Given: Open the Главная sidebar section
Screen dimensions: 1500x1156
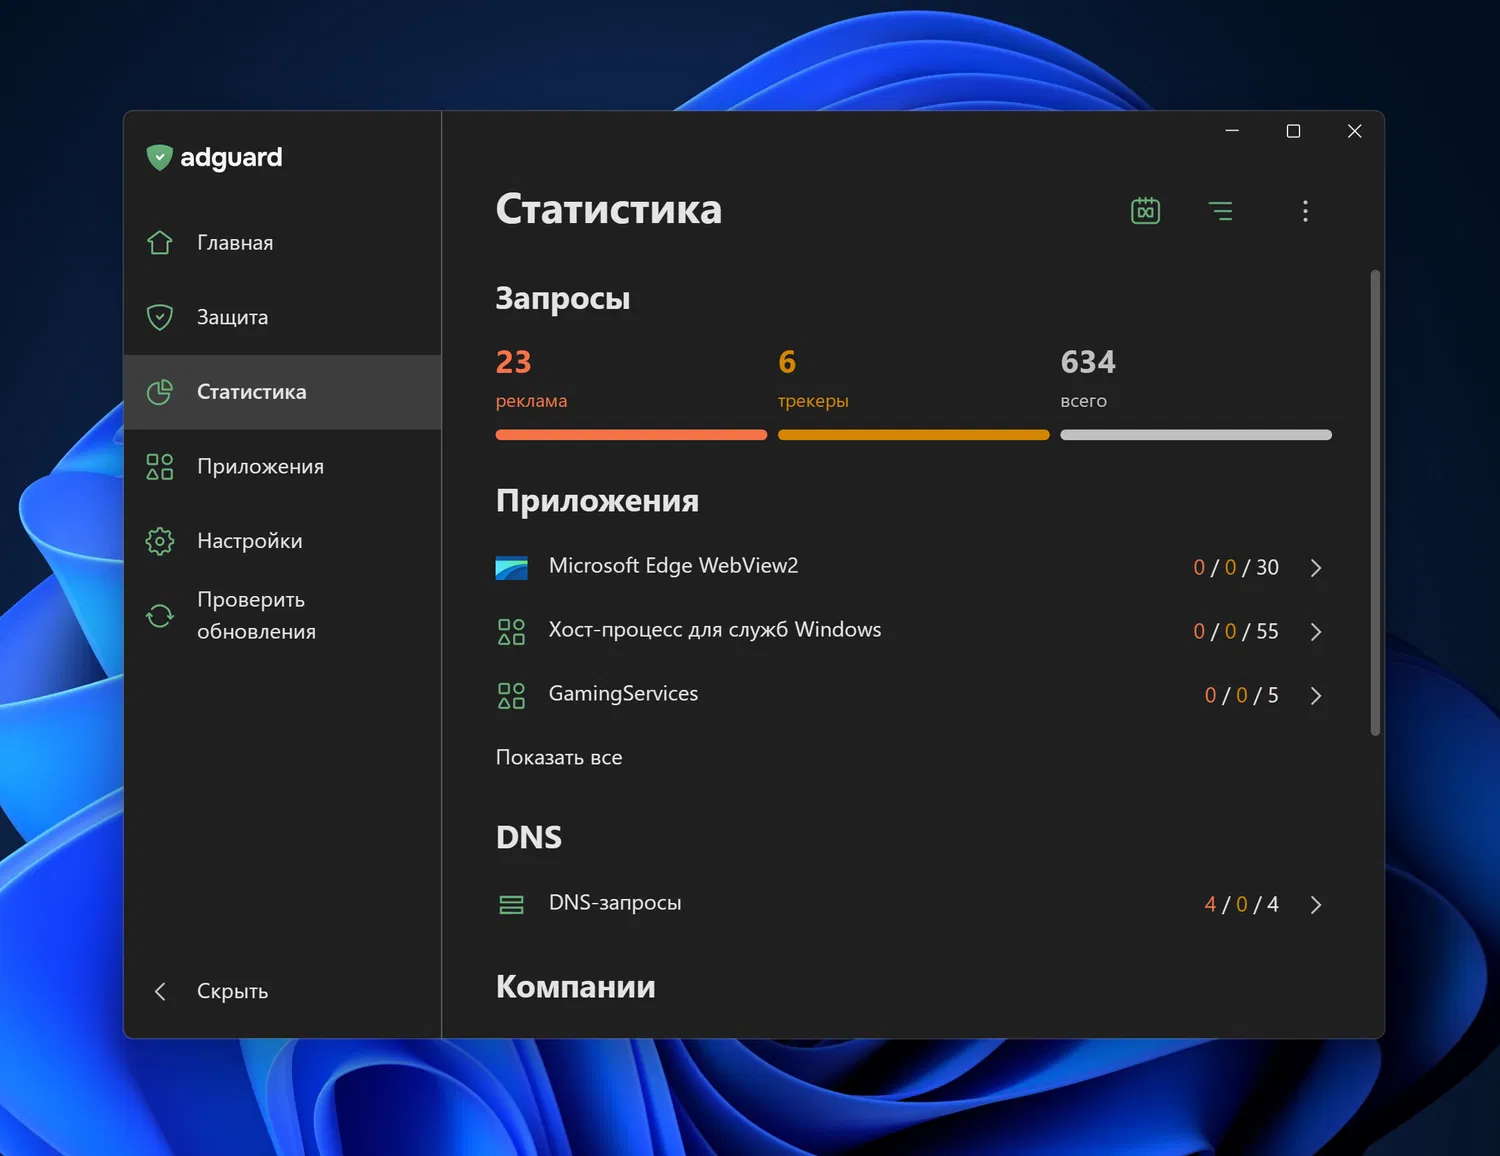Looking at the screenshot, I should coord(283,242).
